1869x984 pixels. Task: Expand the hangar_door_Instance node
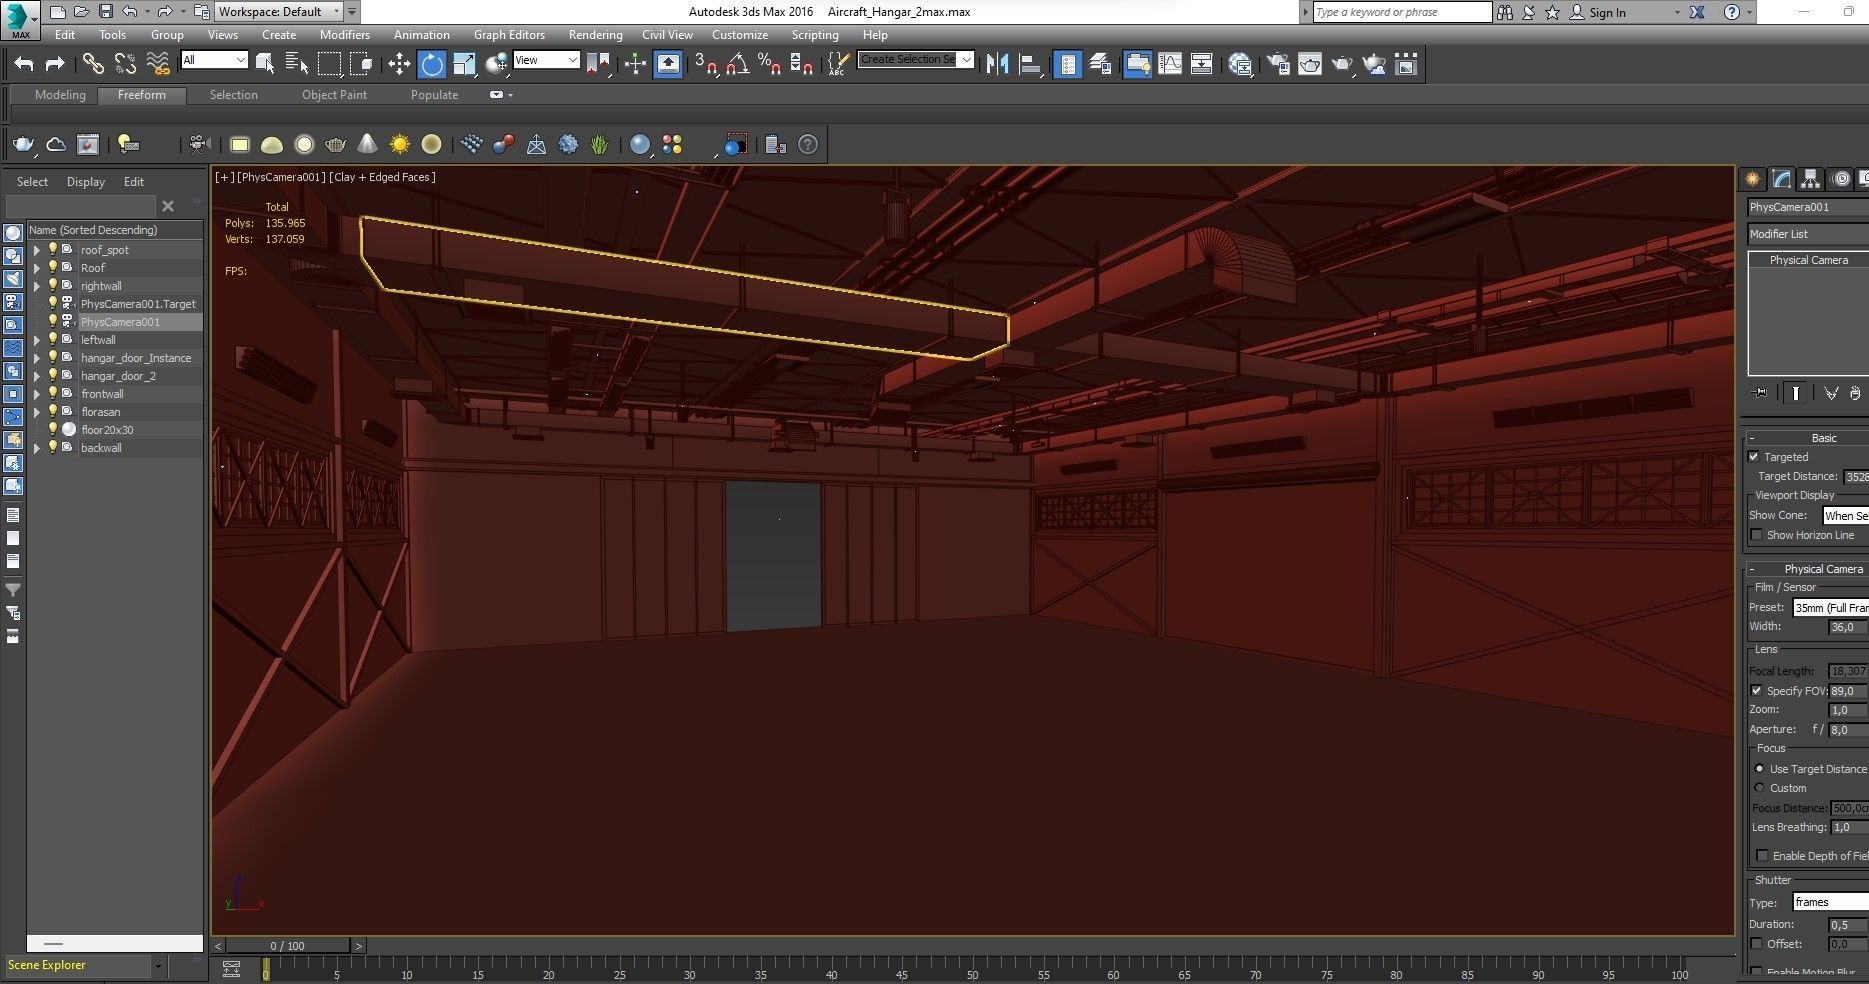37,358
